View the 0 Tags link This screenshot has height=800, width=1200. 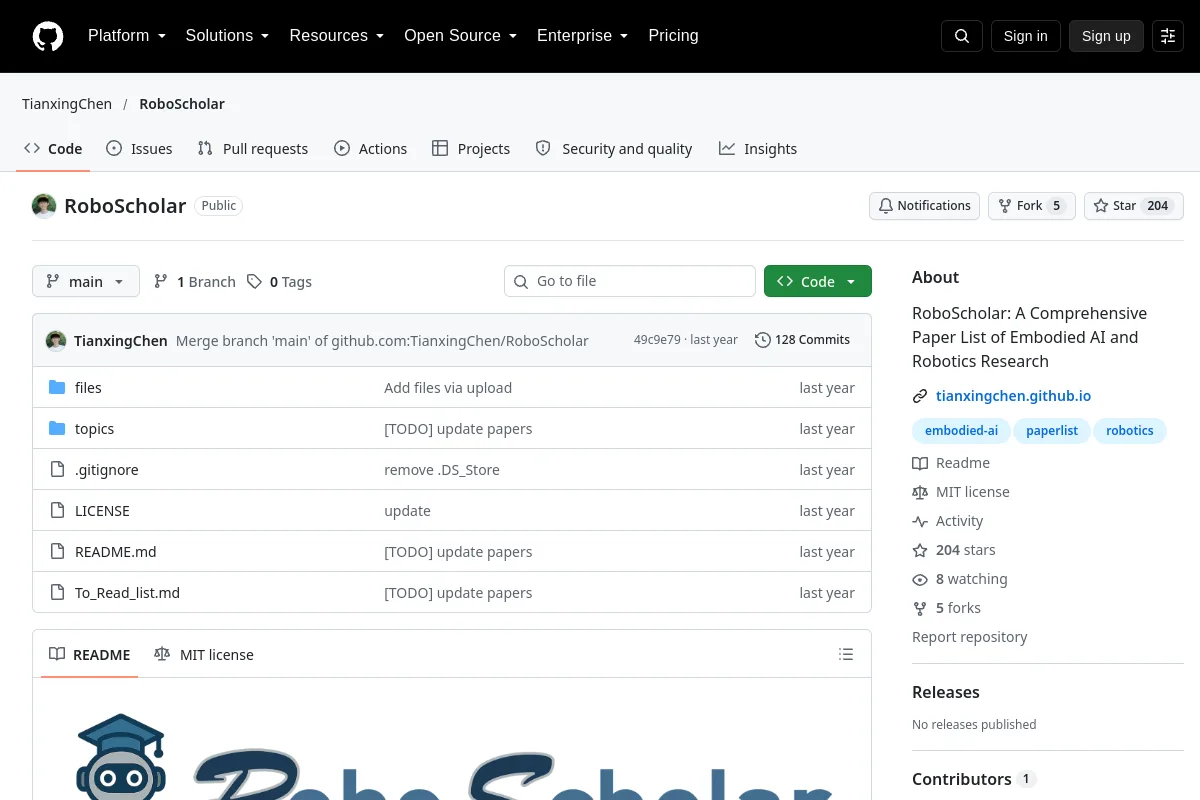coord(280,282)
